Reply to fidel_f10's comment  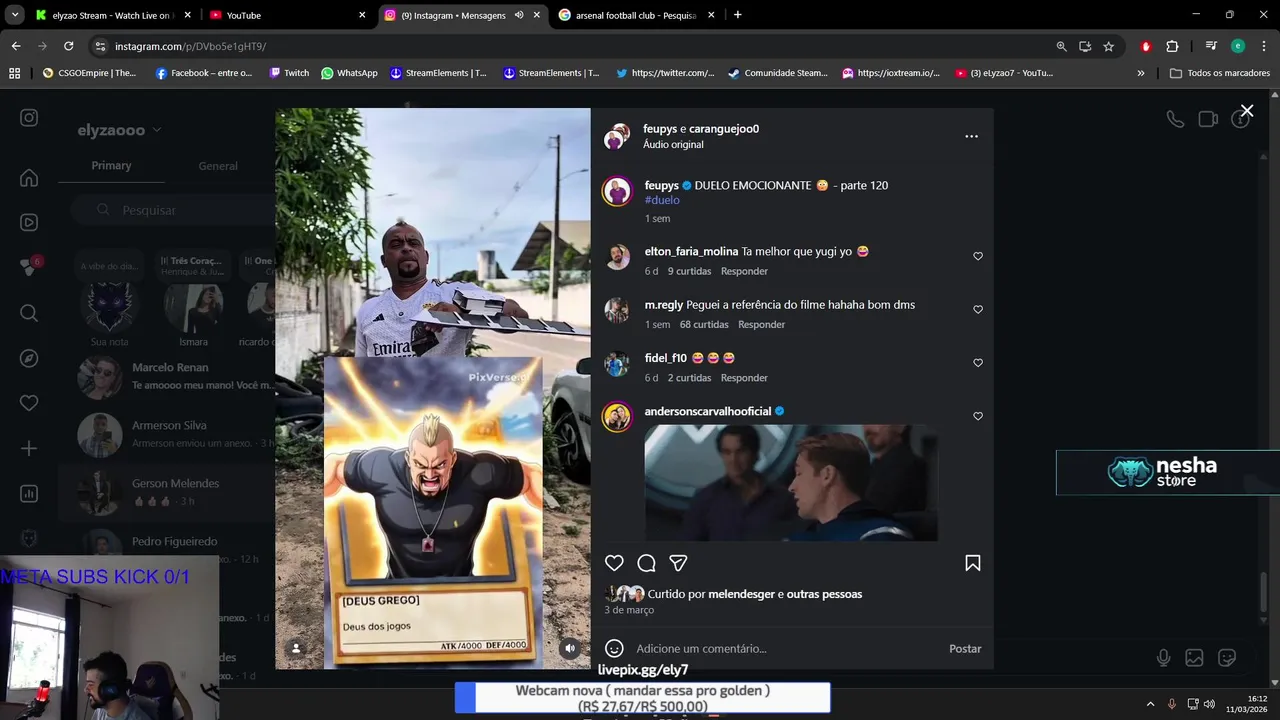(x=744, y=378)
